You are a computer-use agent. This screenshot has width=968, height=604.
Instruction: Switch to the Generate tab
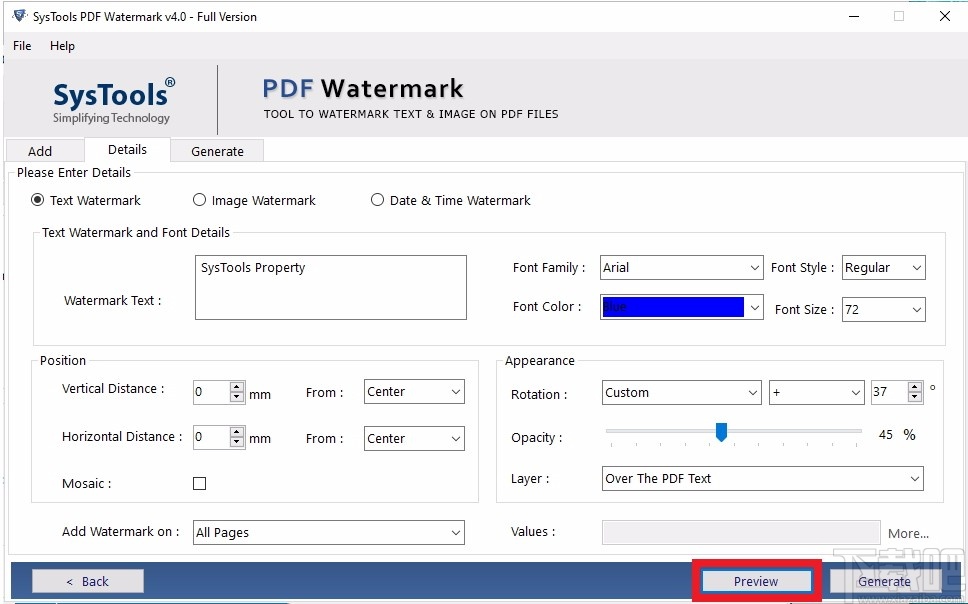pyautogui.click(x=217, y=150)
